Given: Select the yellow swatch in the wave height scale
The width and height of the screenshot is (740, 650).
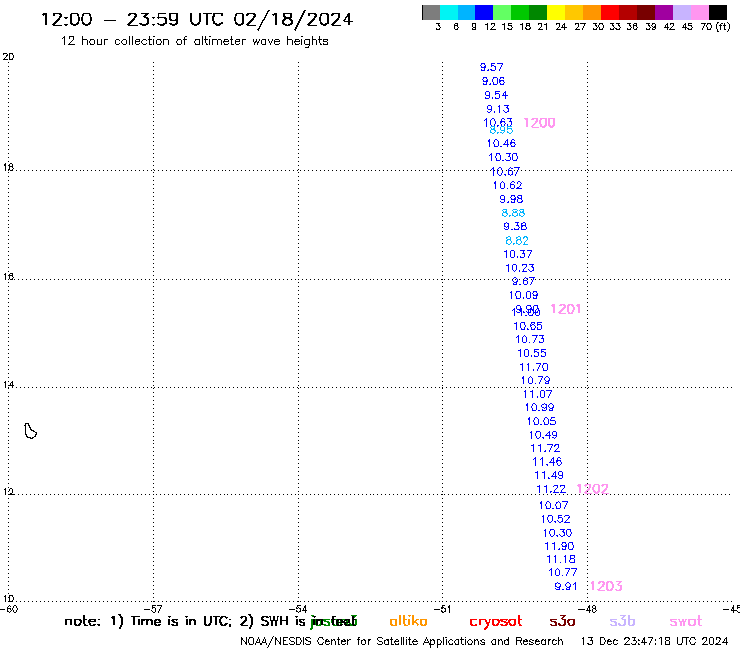Looking at the screenshot, I should click(556, 12).
